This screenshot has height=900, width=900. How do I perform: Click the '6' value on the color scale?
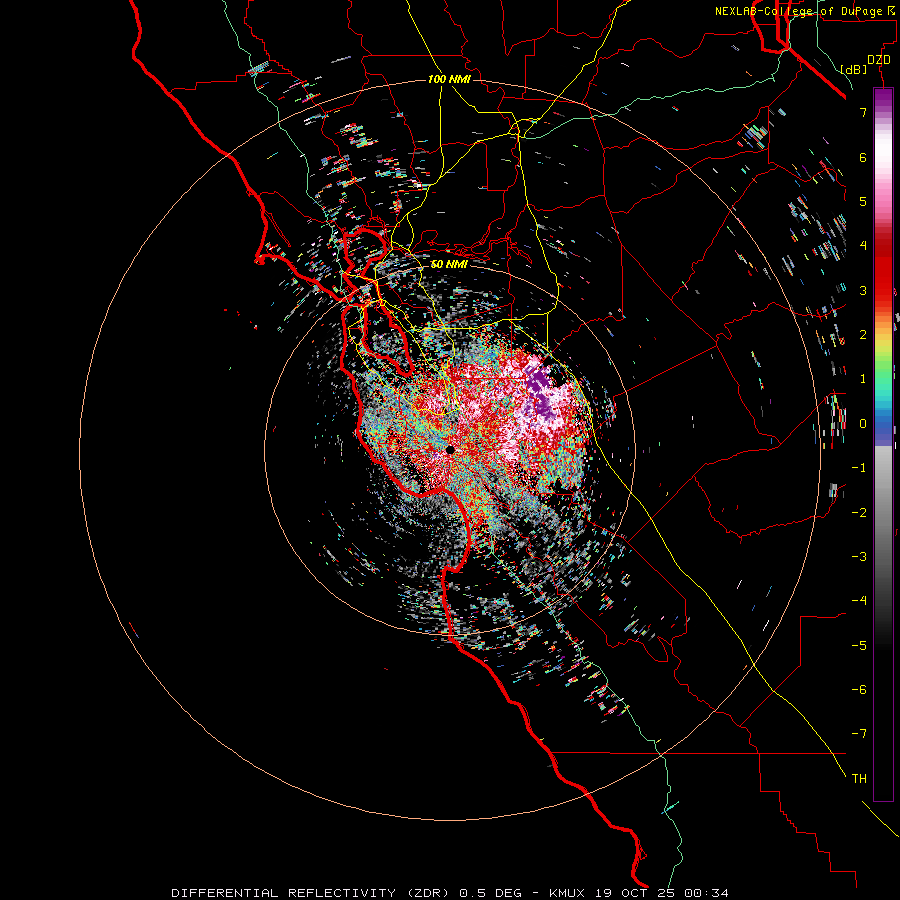coord(863,157)
